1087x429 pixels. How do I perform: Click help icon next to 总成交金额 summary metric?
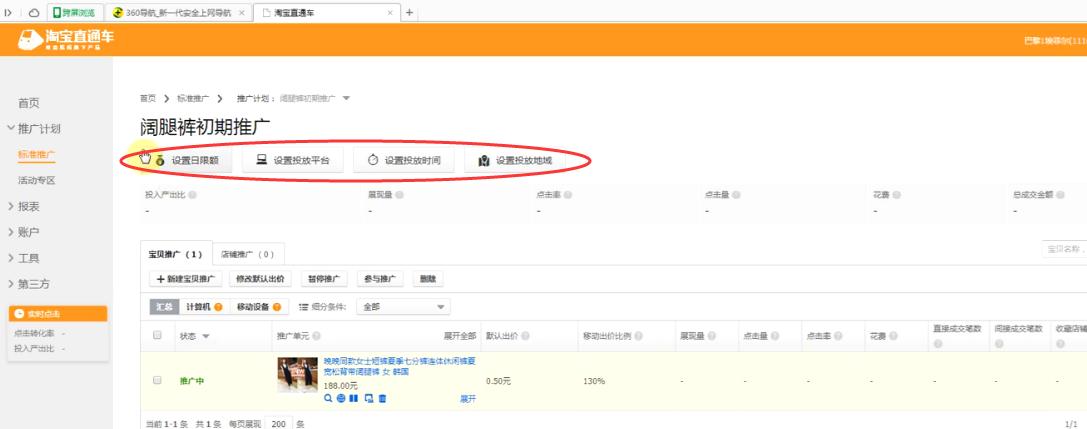1059,195
